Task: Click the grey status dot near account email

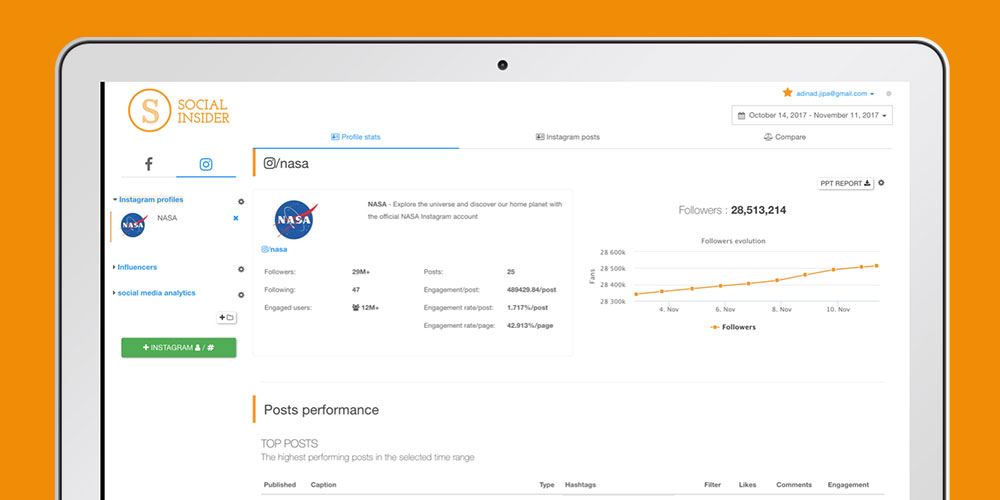Action: point(889,94)
